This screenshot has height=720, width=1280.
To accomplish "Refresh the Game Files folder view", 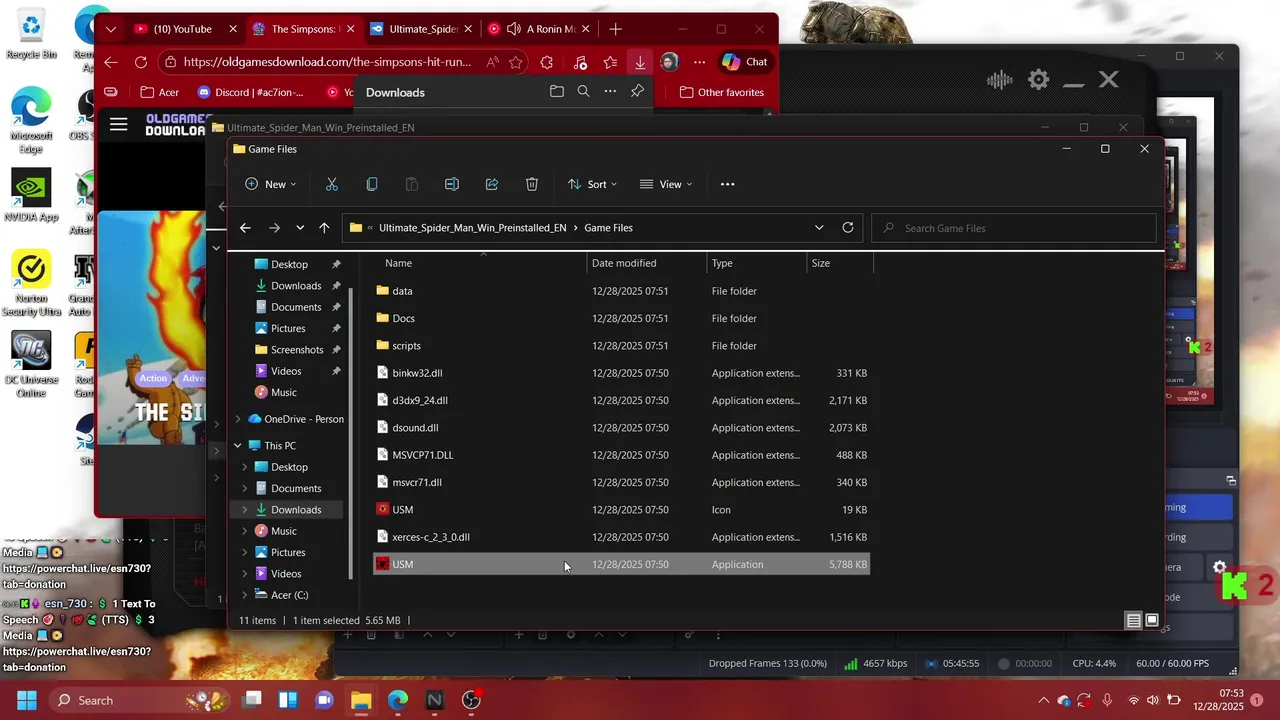I will (x=848, y=227).
